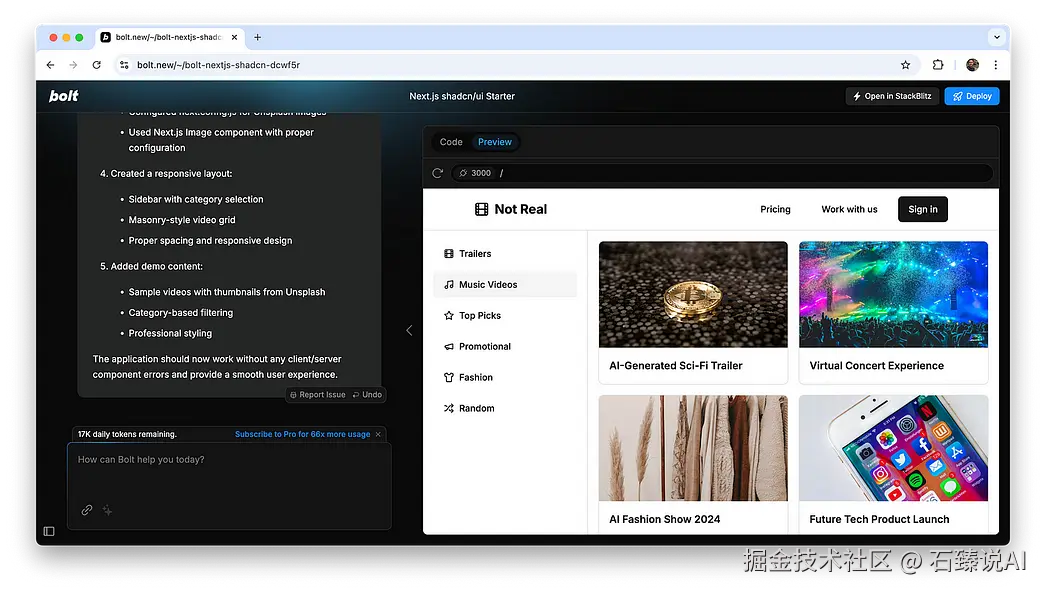The width and height of the screenshot is (1046, 593).
Task: Click Virtual Concert Experience title text
Action: point(877,366)
